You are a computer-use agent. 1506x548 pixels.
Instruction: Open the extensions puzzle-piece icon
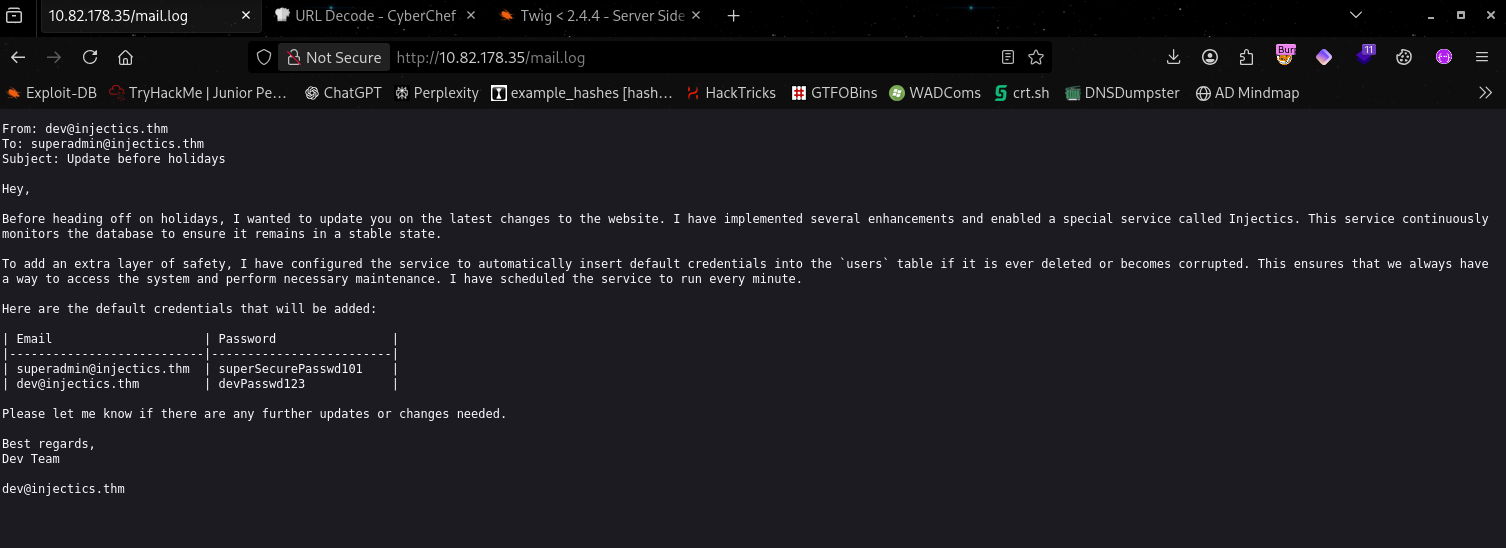[x=1246, y=57]
